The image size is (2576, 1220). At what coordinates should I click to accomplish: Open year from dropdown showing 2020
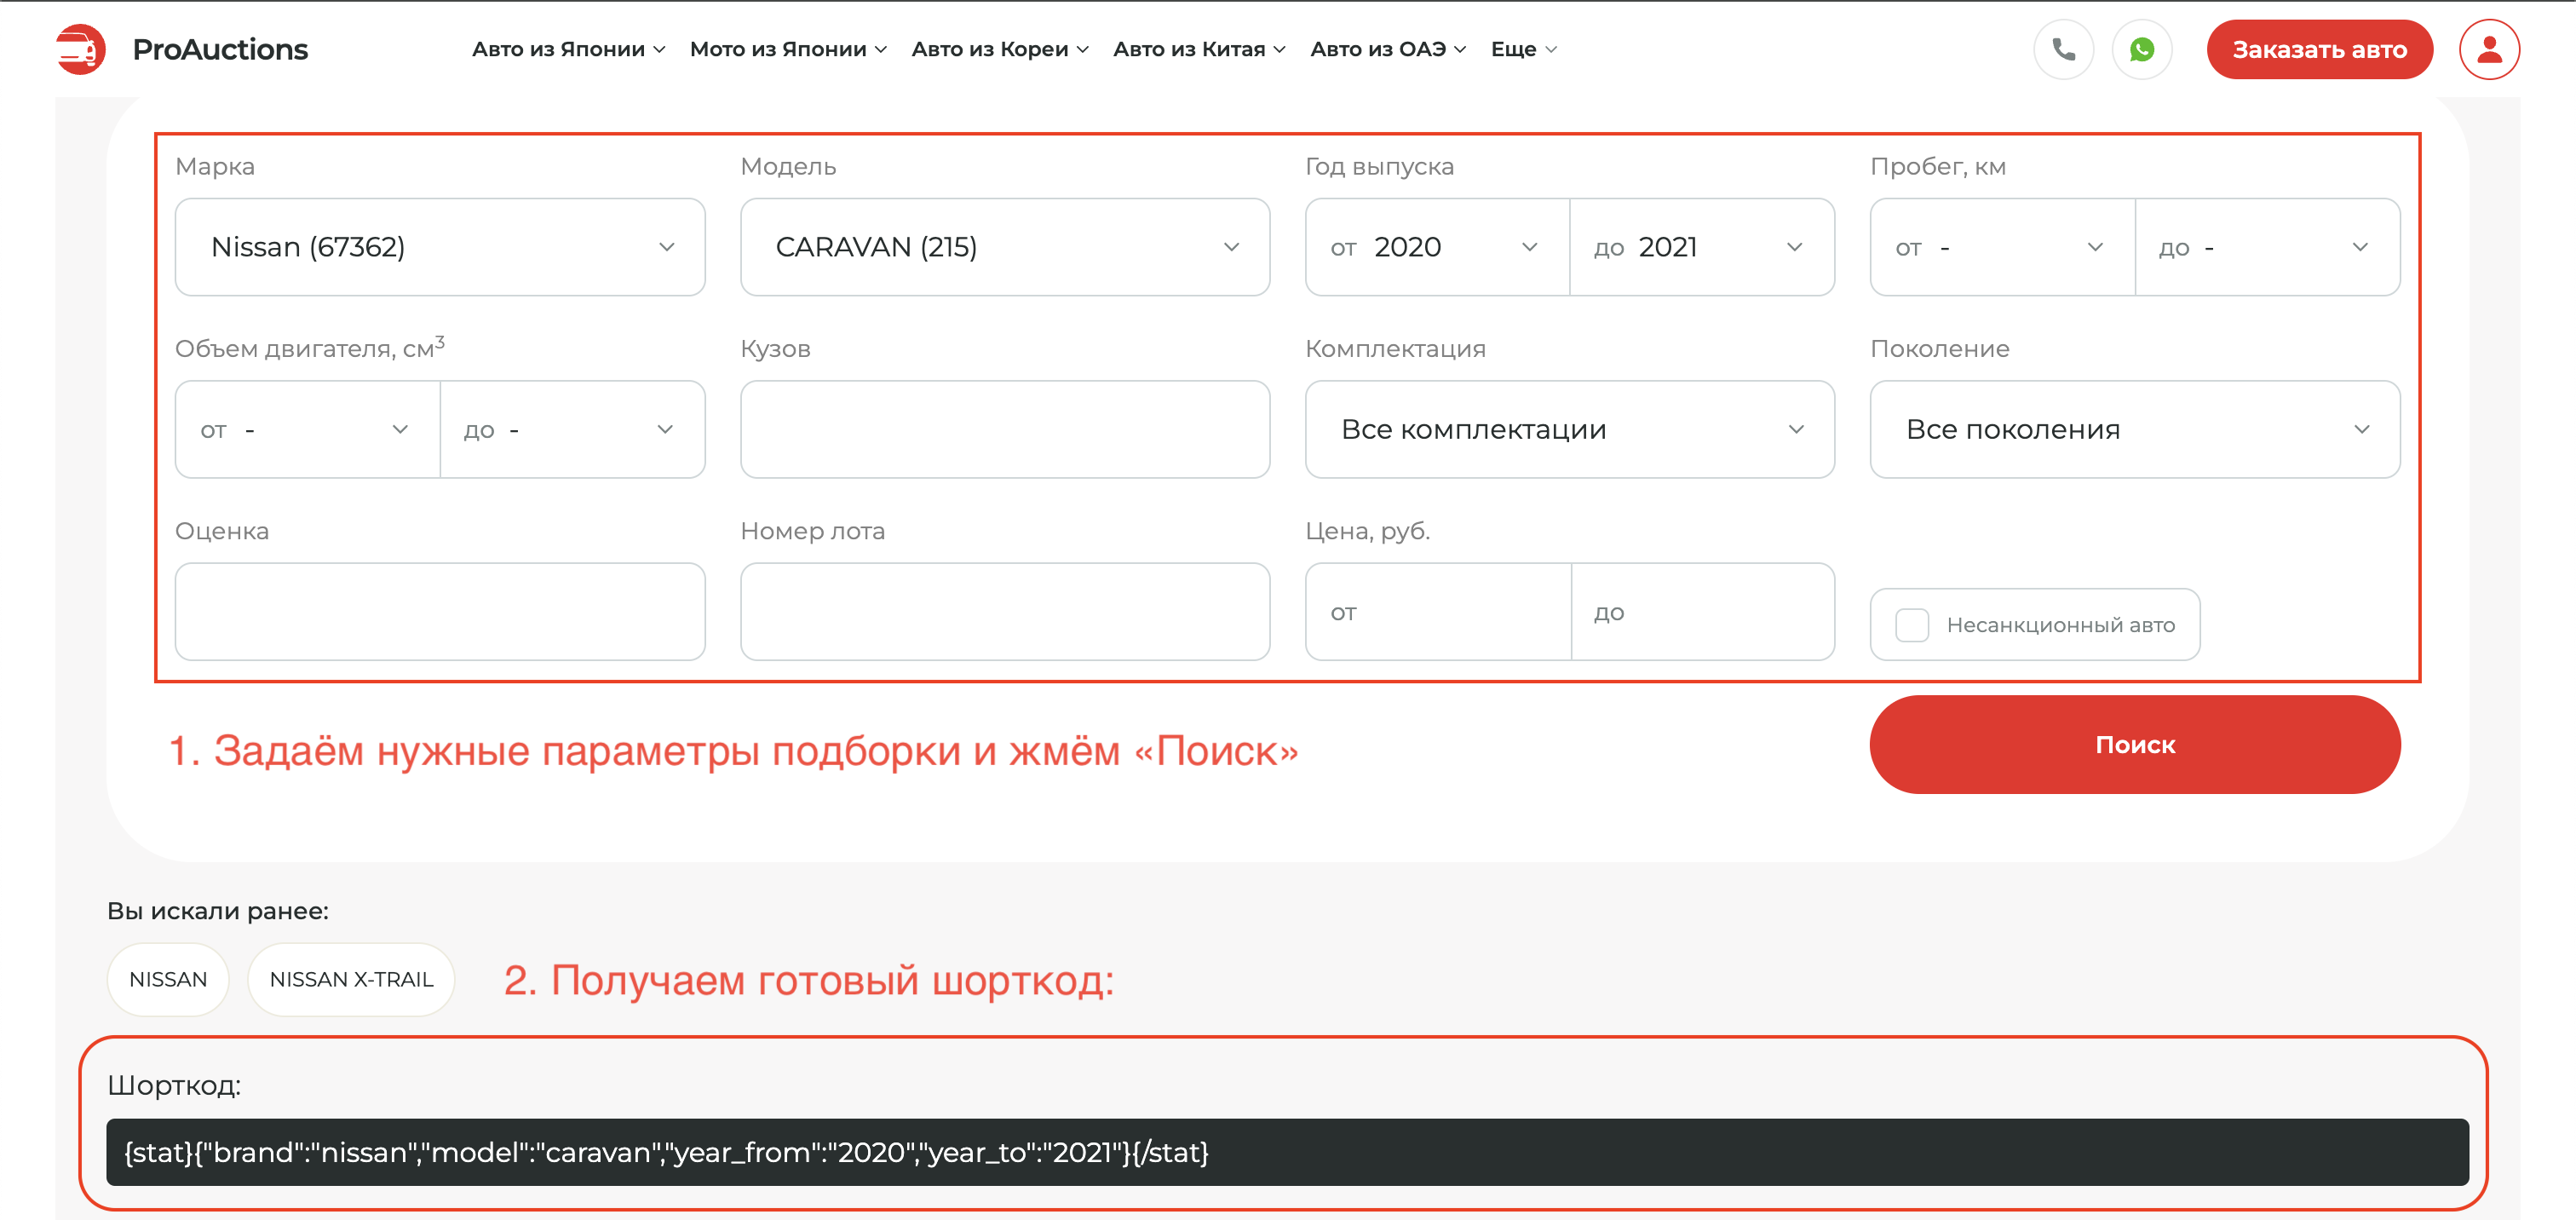point(1437,247)
